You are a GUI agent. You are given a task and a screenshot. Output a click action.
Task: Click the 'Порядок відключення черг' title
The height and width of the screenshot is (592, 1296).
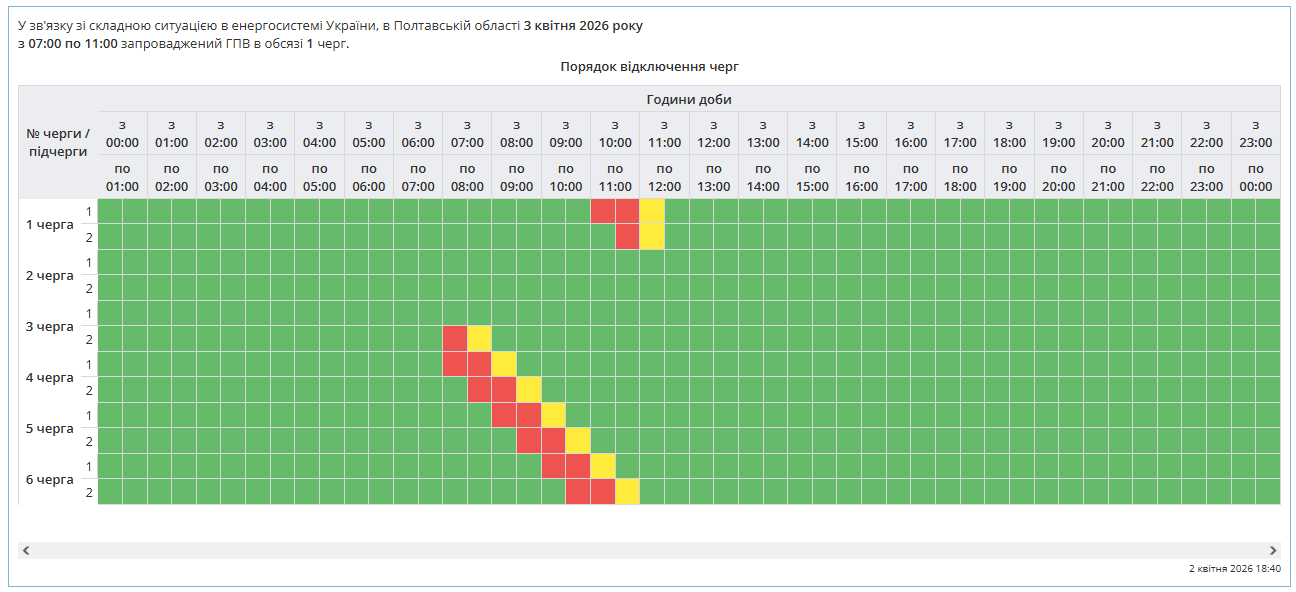pyautogui.click(x=649, y=67)
